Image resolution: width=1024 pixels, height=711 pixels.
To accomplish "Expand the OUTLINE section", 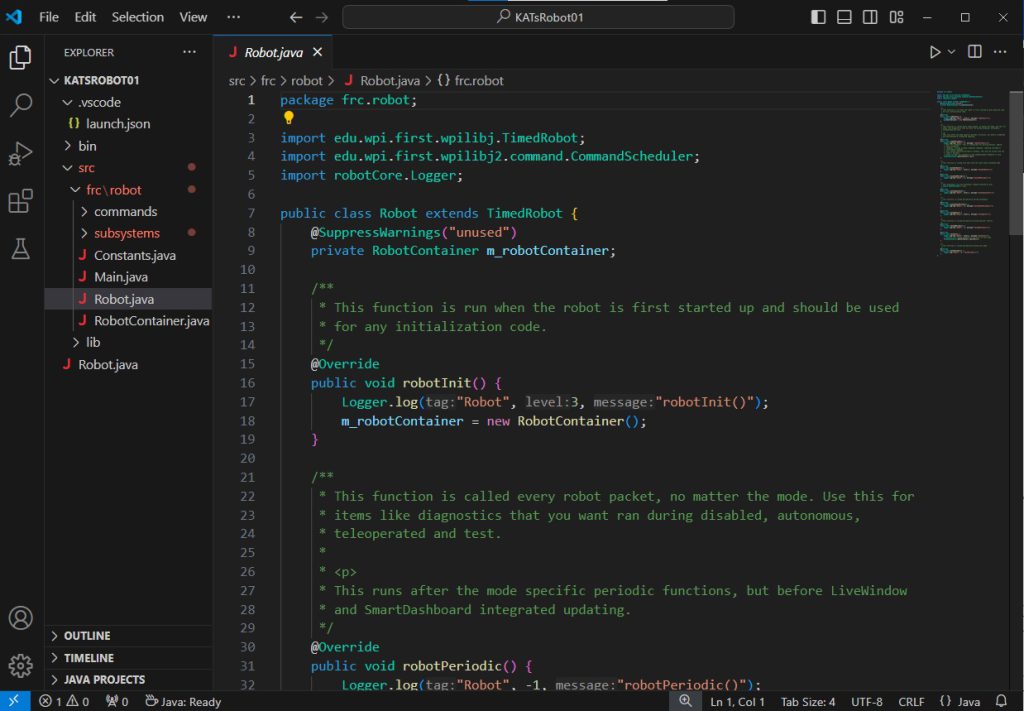I will point(128,636).
